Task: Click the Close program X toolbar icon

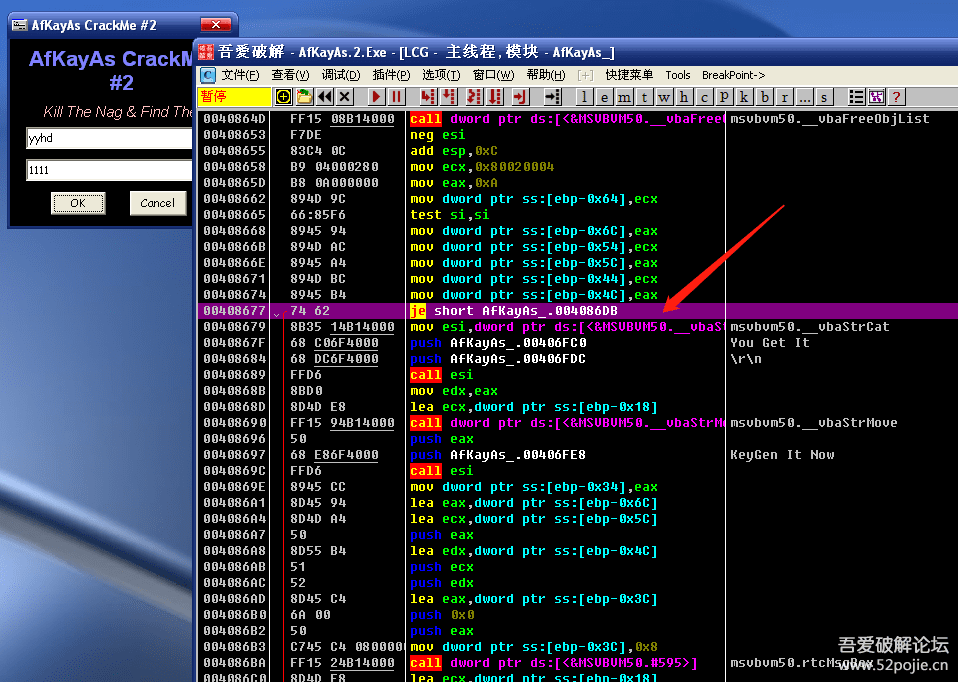Action: [x=345, y=97]
